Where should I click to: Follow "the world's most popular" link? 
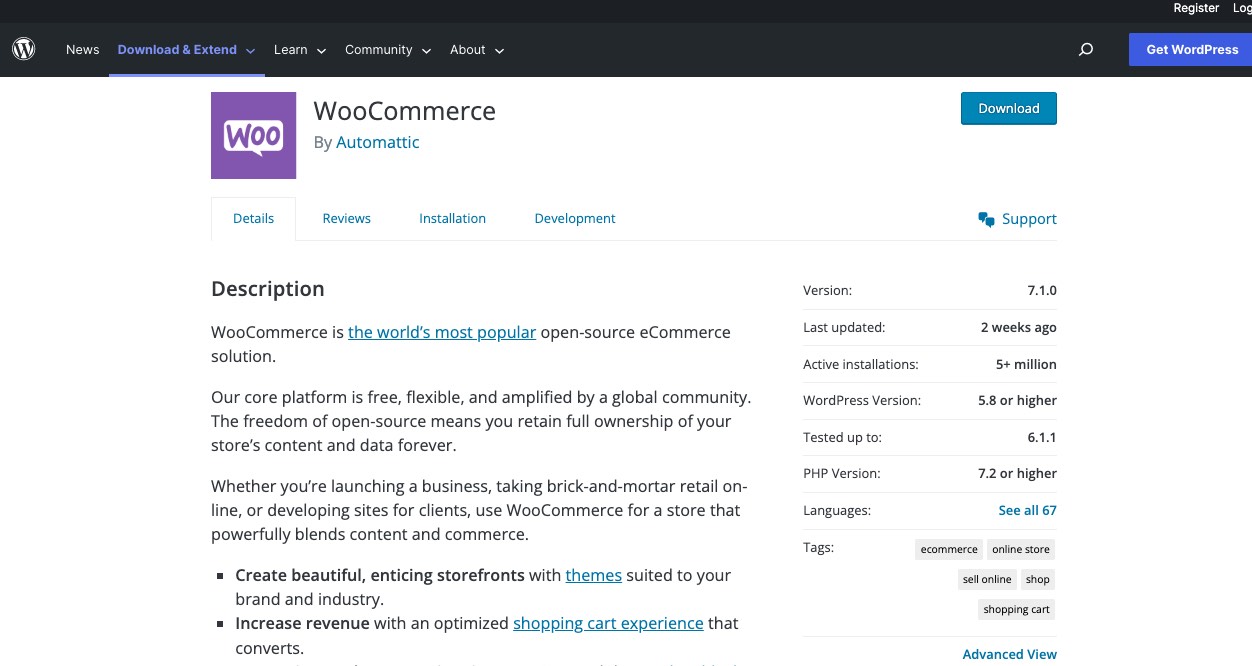(442, 332)
